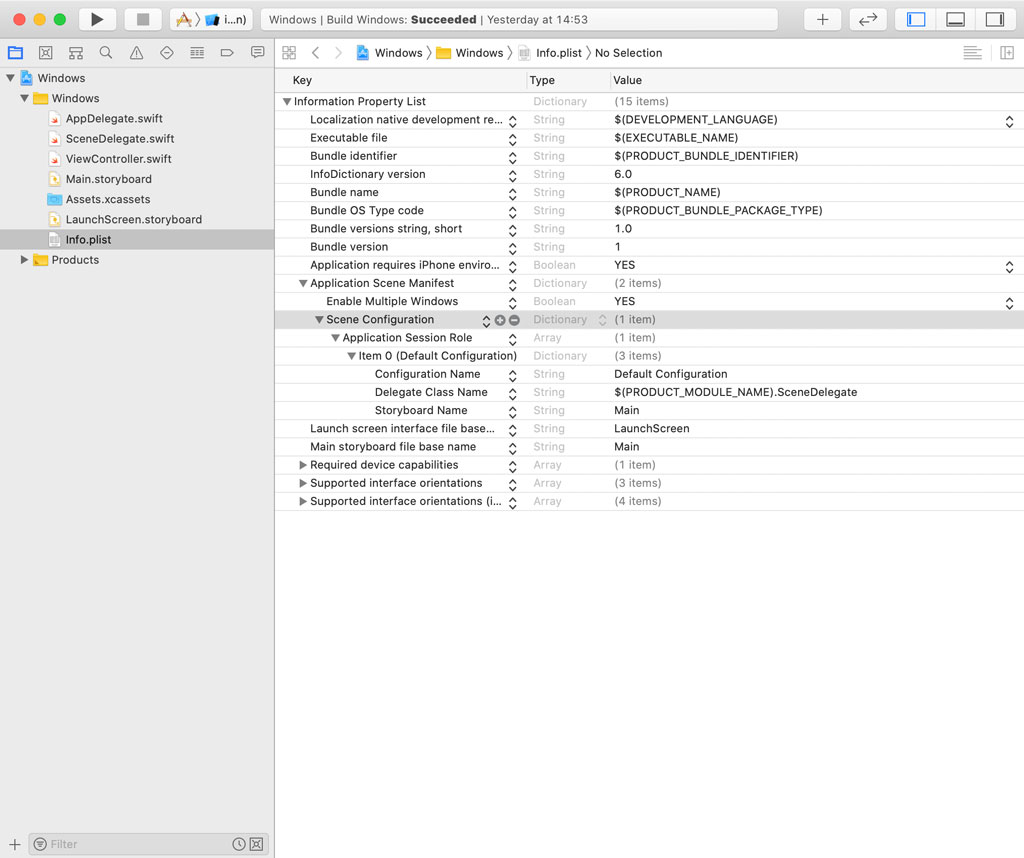The image size is (1024, 858).
Task: Select the Breakpoint navigator icon
Action: (x=226, y=52)
